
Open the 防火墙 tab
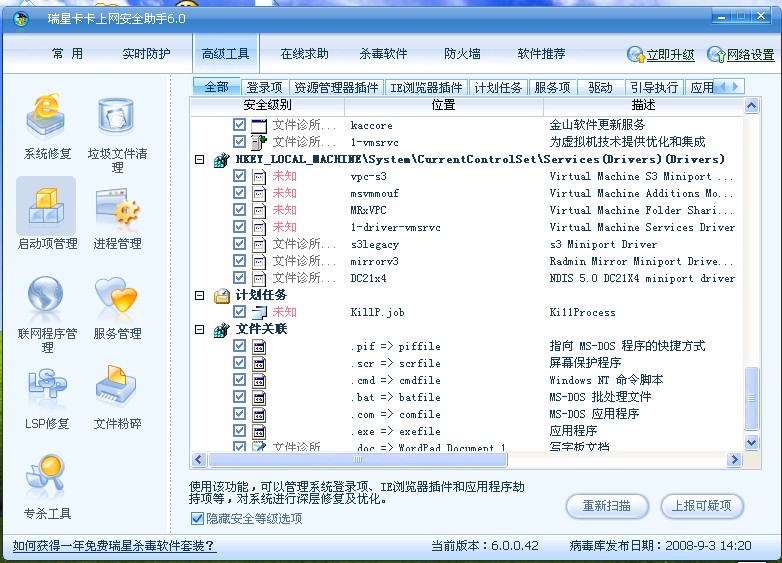click(x=462, y=54)
